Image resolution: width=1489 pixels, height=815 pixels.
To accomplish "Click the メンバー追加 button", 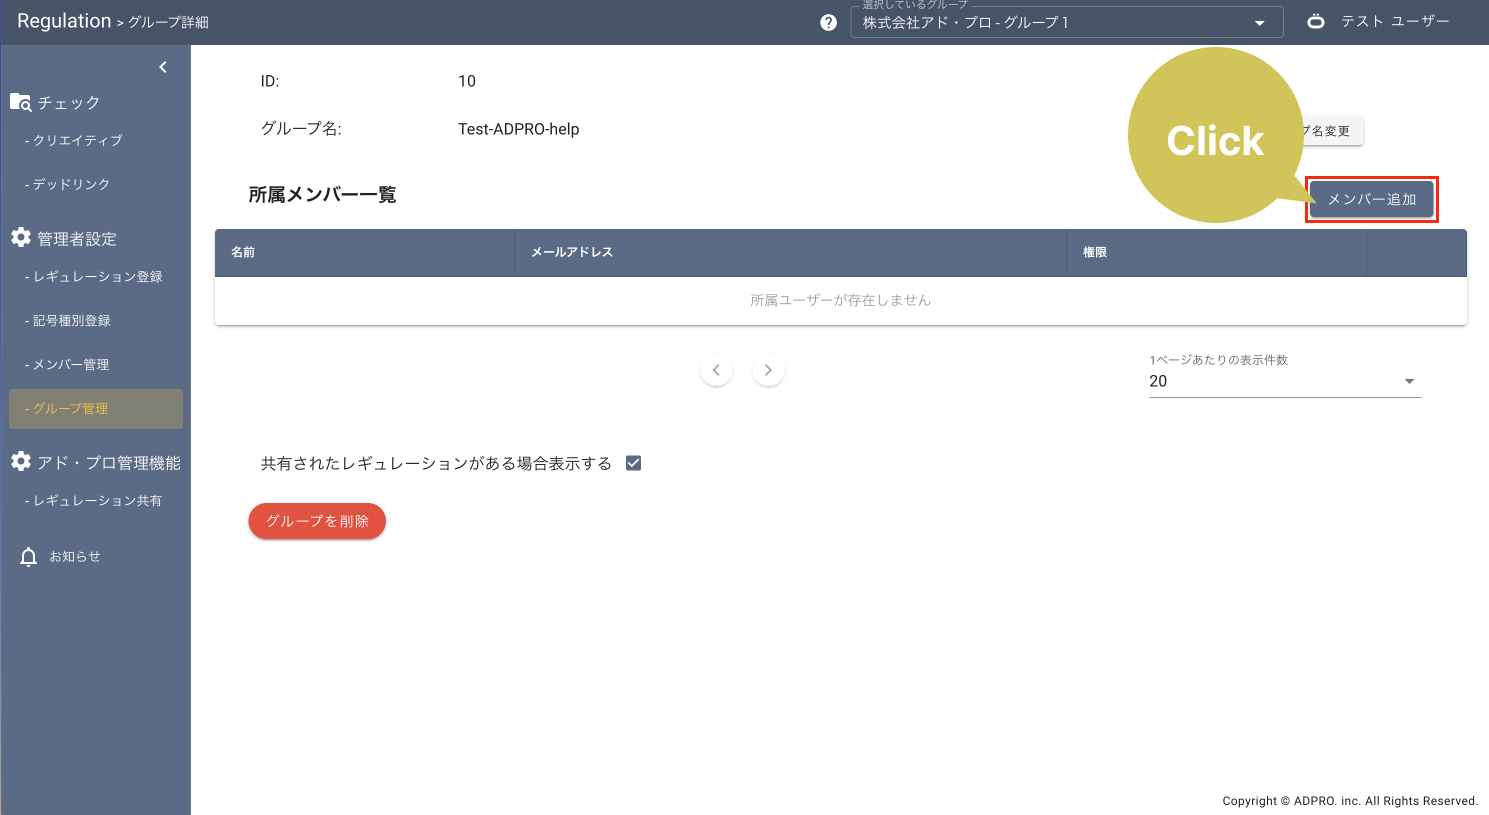I will (x=1371, y=199).
